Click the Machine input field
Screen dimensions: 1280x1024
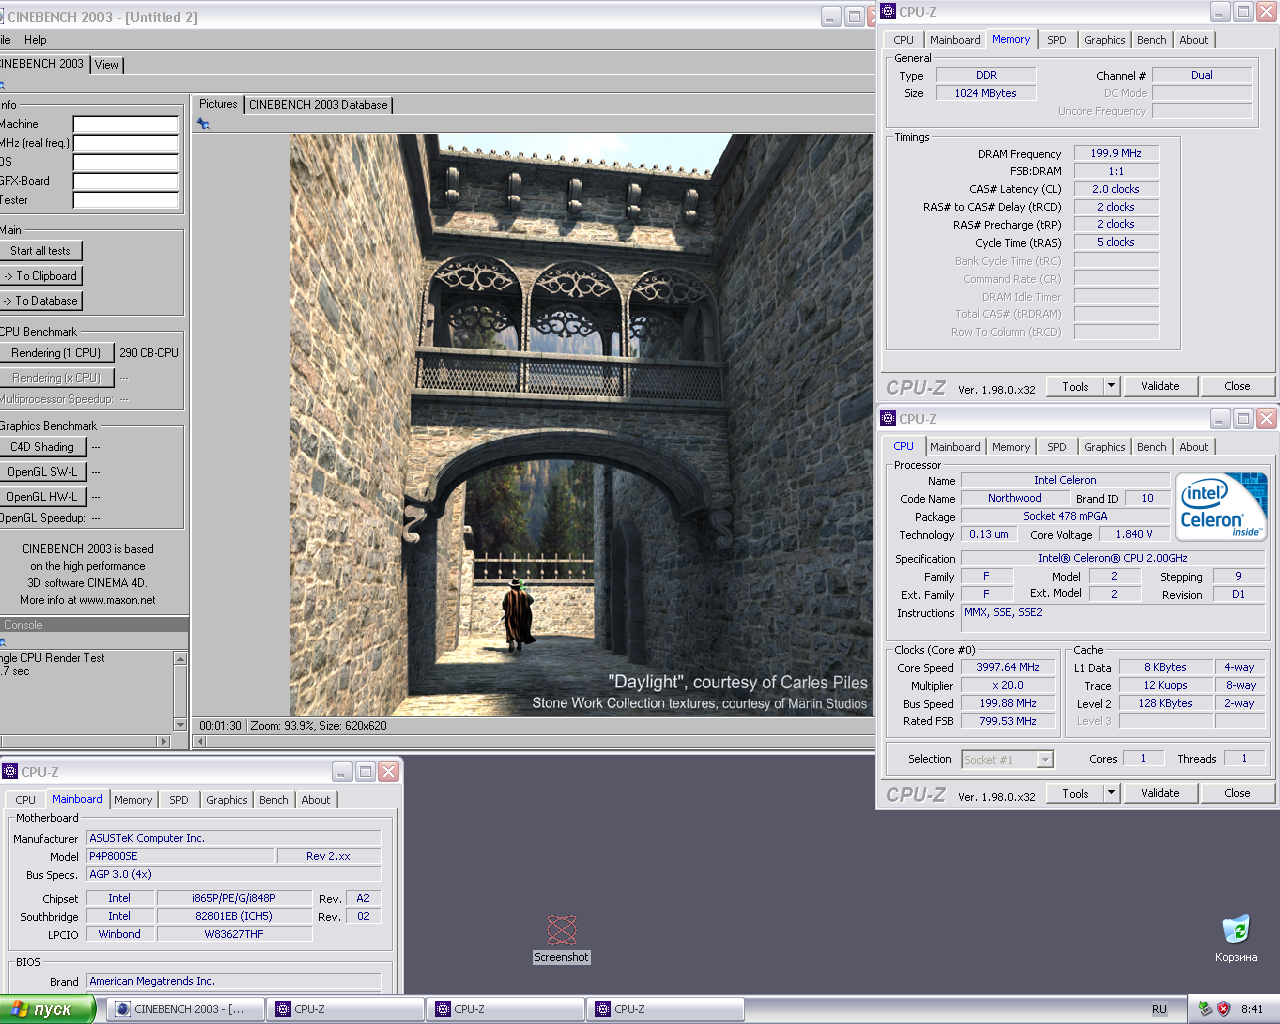[126, 125]
